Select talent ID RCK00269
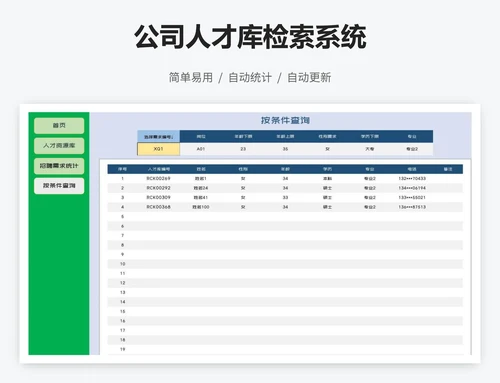 point(159,179)
